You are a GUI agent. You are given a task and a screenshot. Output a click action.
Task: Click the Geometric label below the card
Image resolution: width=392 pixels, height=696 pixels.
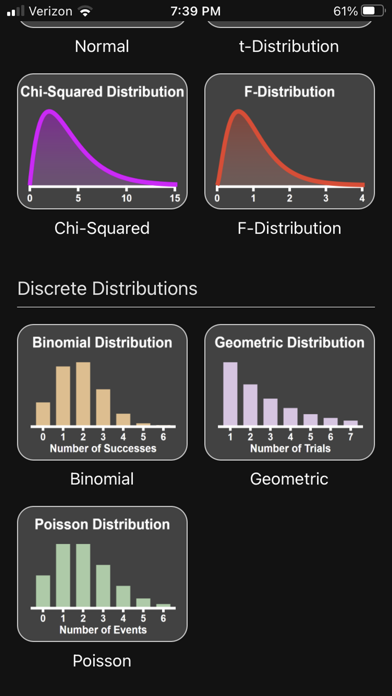(x=289, y=479)
